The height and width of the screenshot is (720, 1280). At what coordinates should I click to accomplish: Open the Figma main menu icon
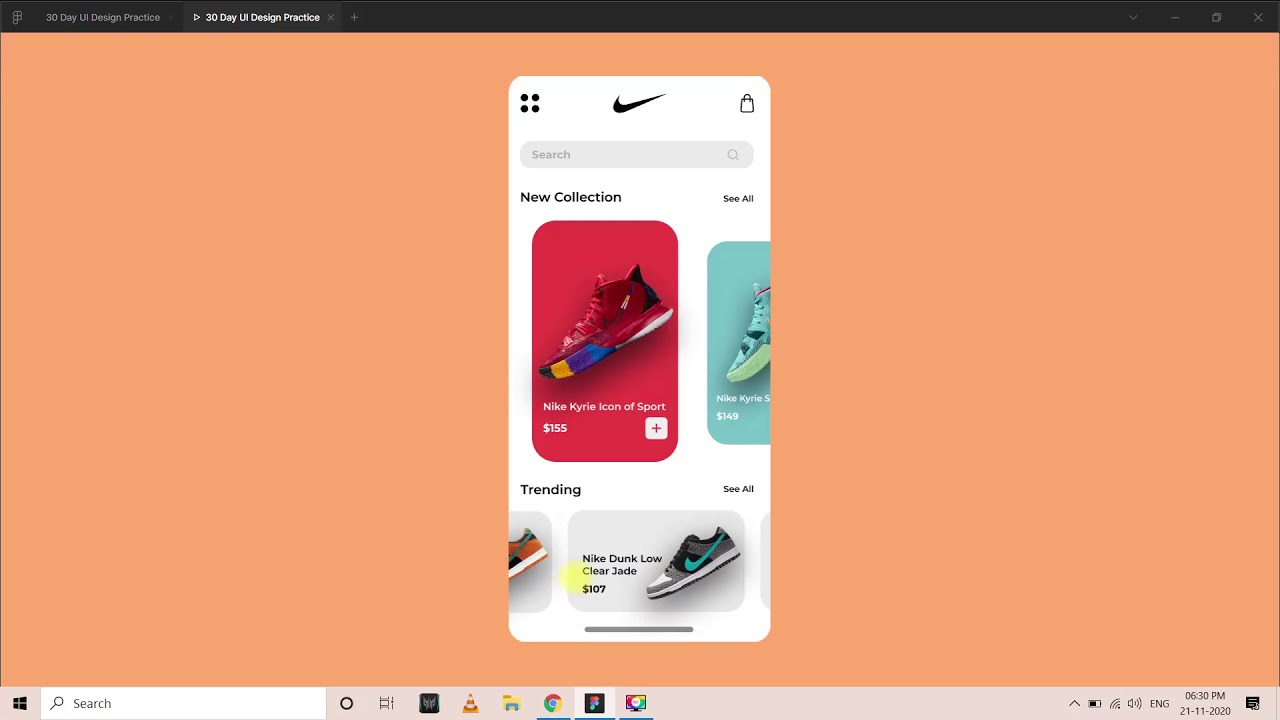pyautogui.click(x=17, y=17)
